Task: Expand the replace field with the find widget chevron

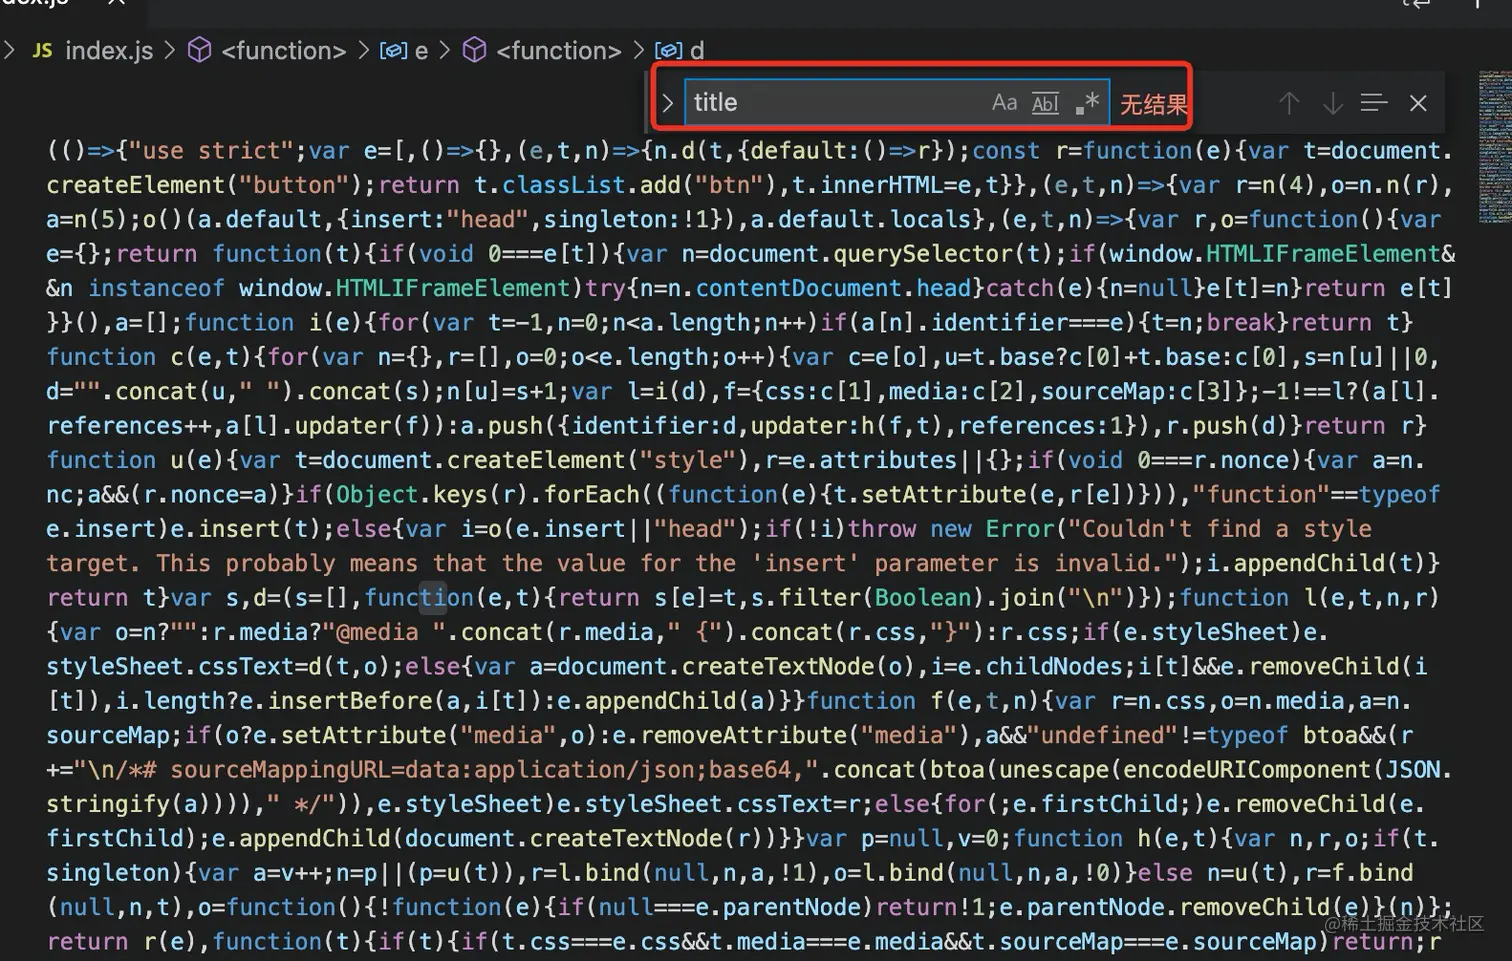Action: (668, 103)
